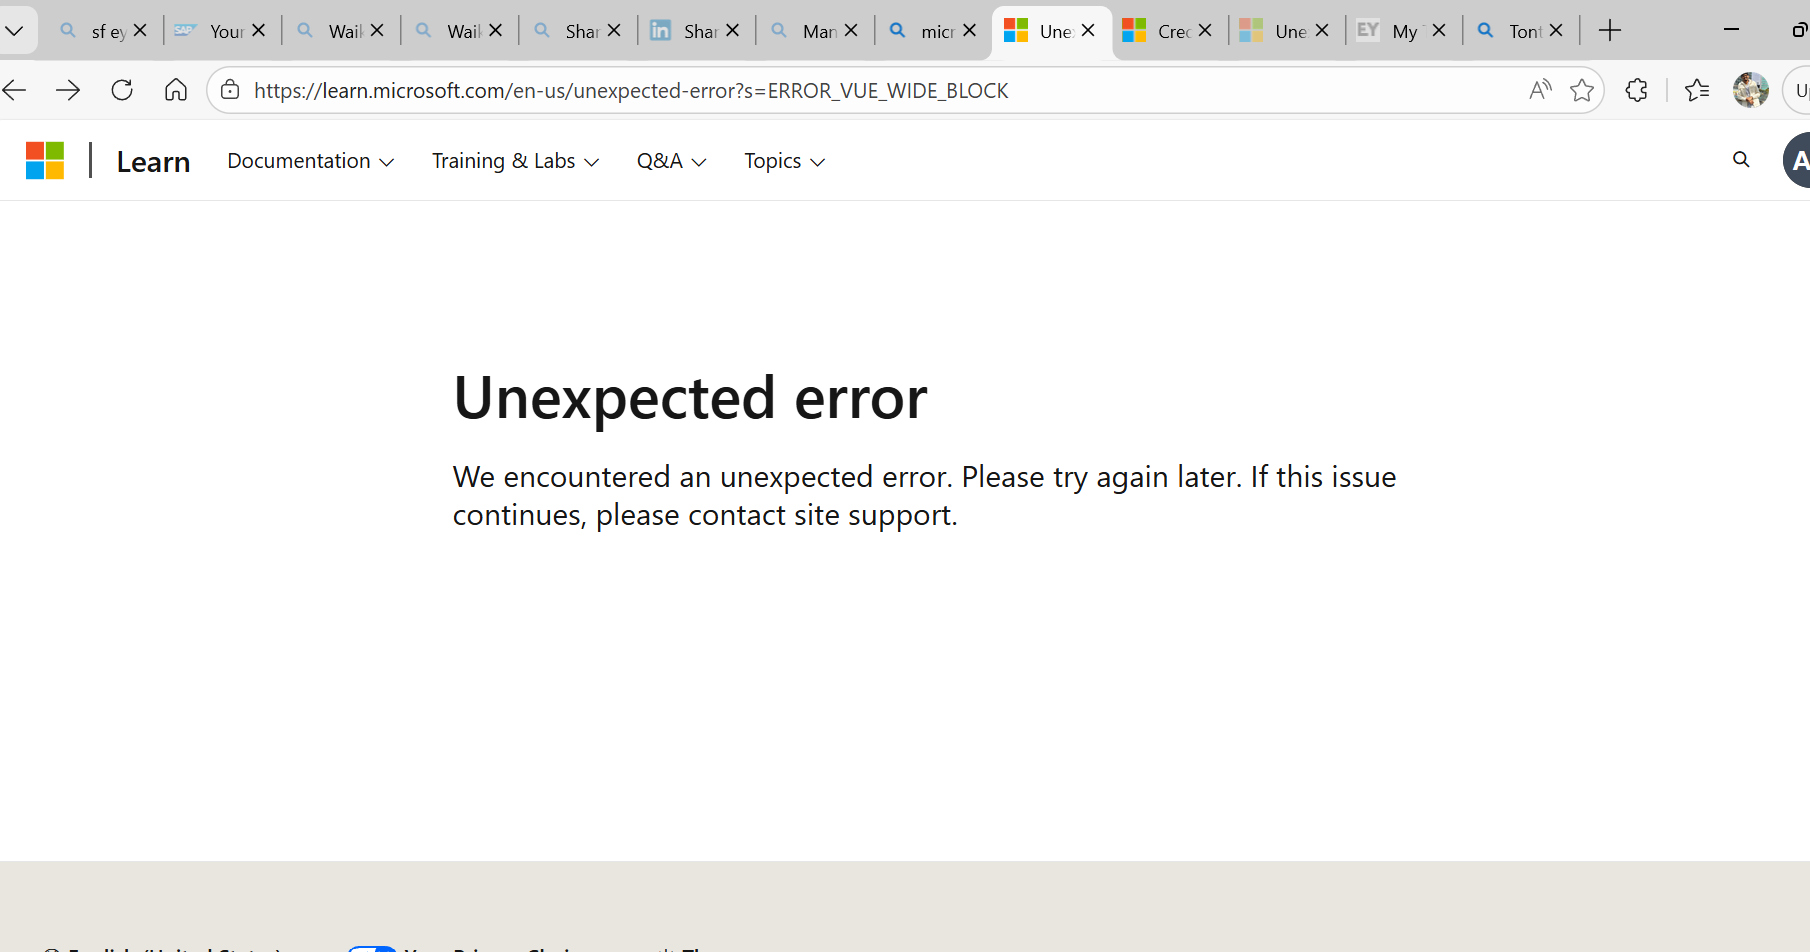This screenshot has width=1810, height=952.
Task: Click the Read aloud icon in address bar
Action: [1540, 90]
